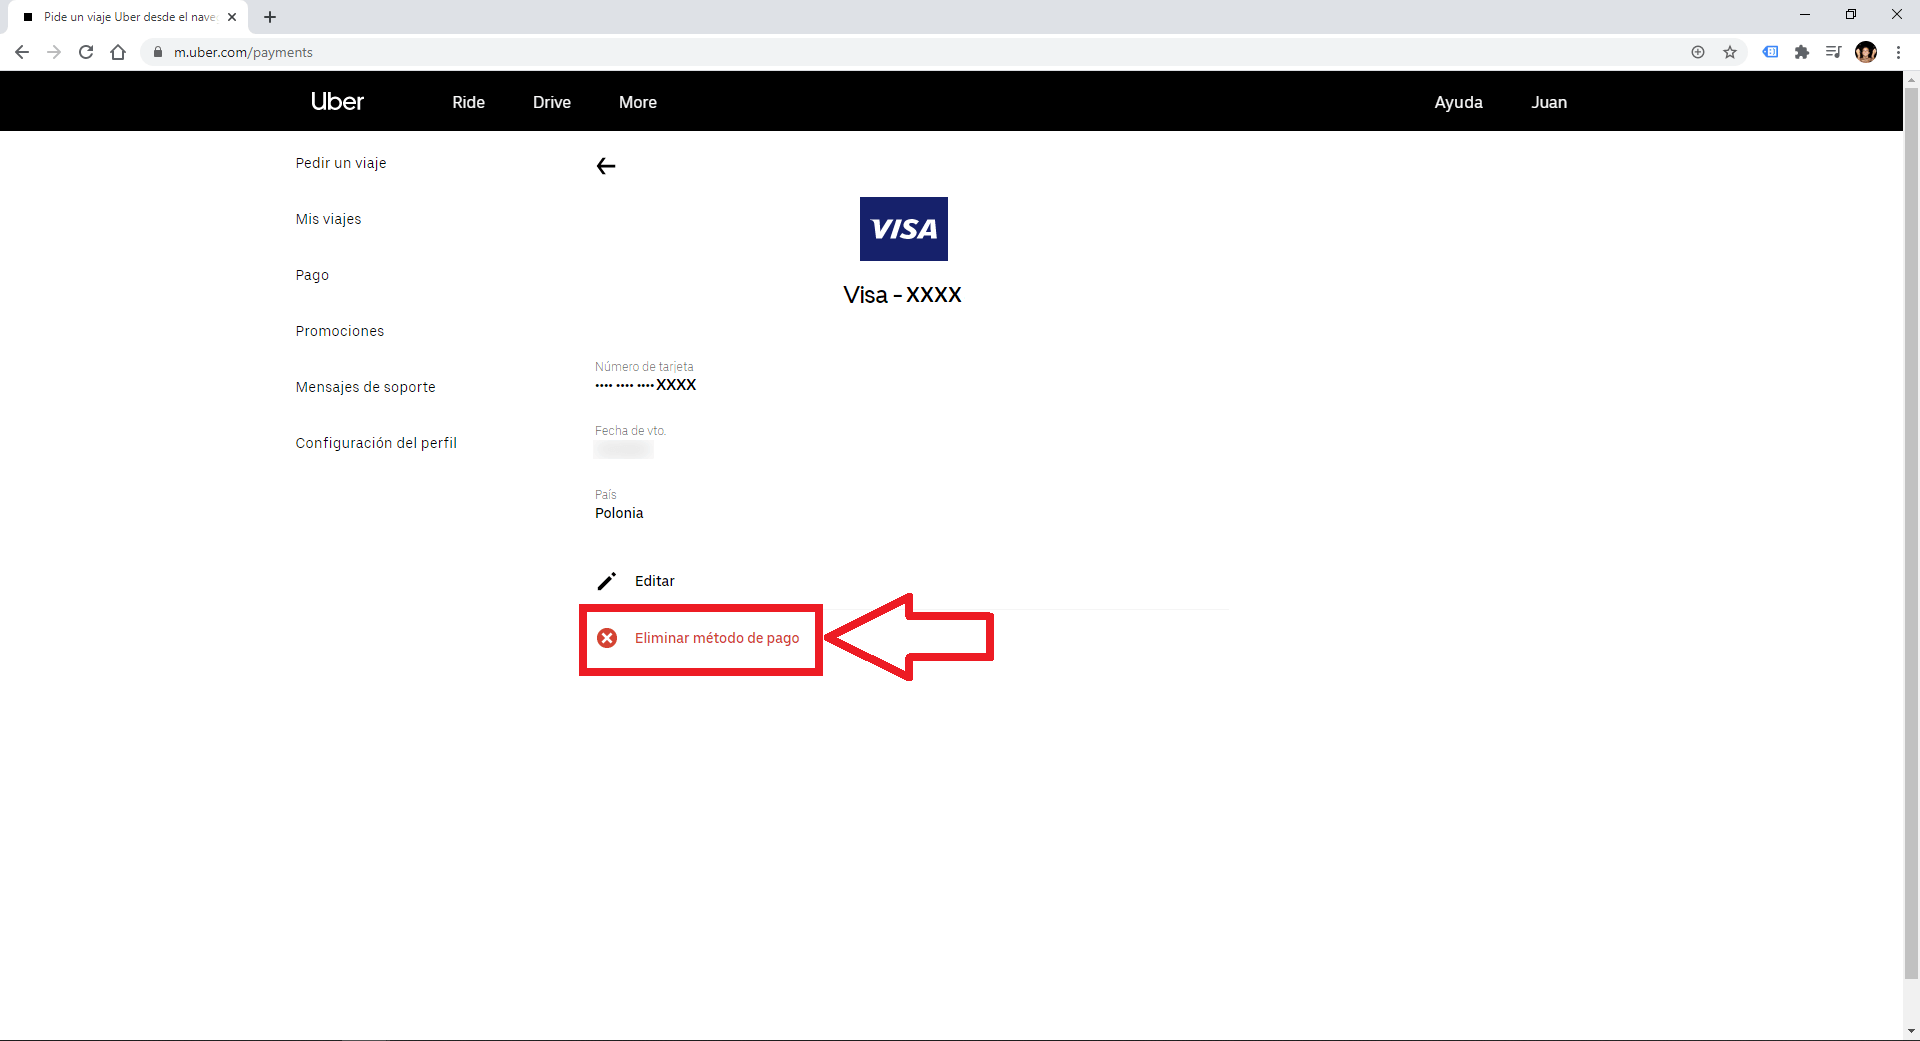
Task: Open Juan account menu
Action: point(1549,102)
